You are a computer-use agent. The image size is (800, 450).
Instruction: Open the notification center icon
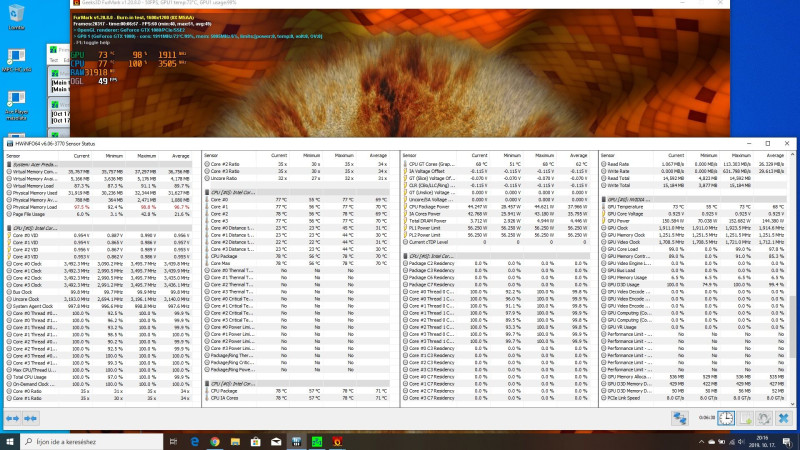(x=788, y=442)
